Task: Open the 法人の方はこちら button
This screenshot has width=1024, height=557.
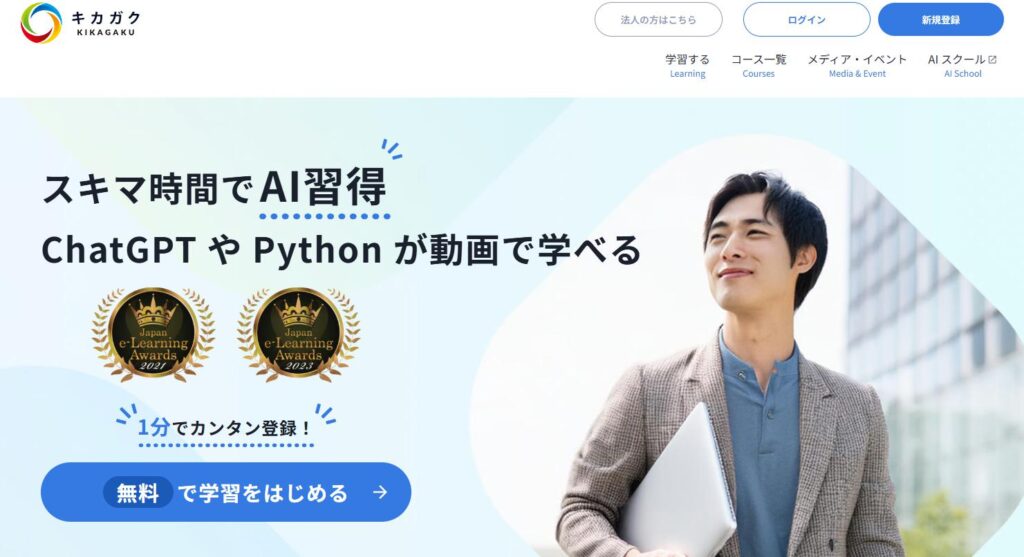Action: [658, 20]
